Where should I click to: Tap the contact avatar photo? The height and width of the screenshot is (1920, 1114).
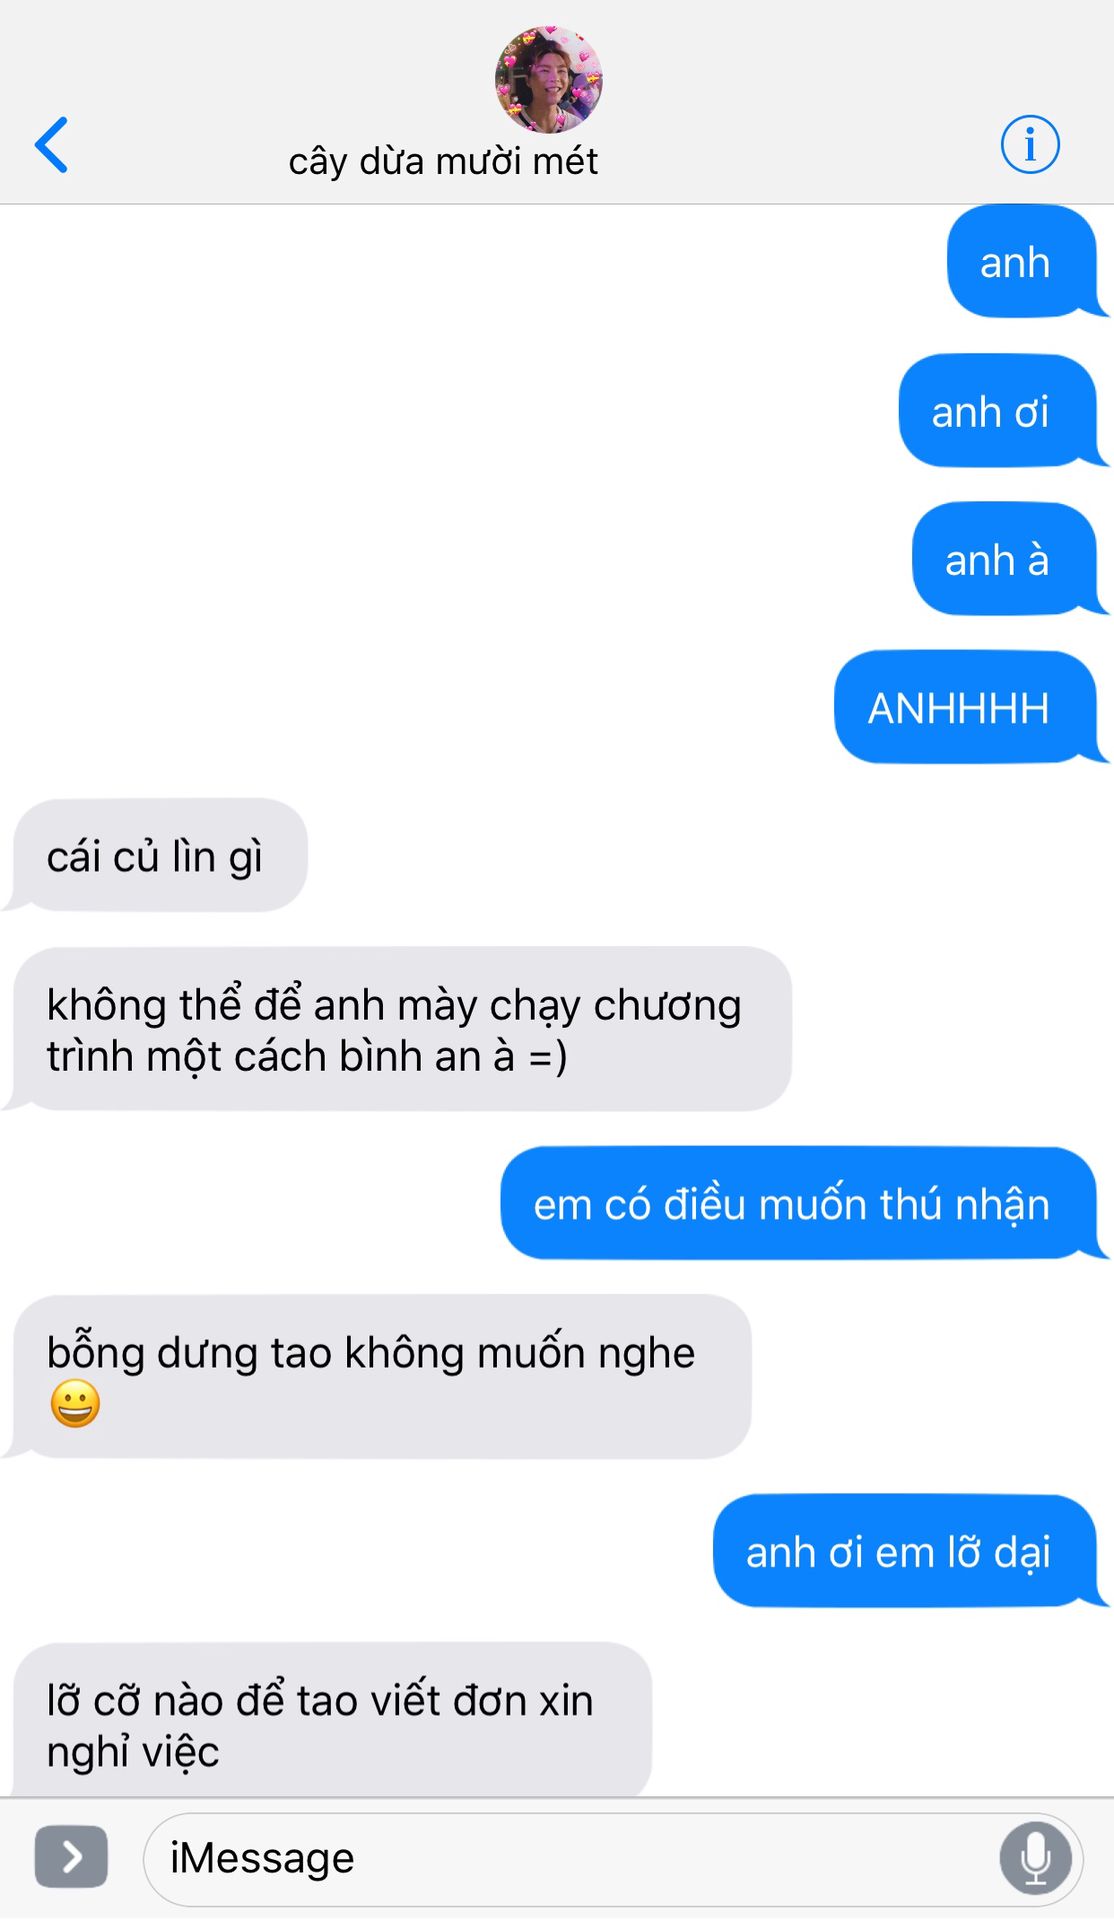(548, 80)
